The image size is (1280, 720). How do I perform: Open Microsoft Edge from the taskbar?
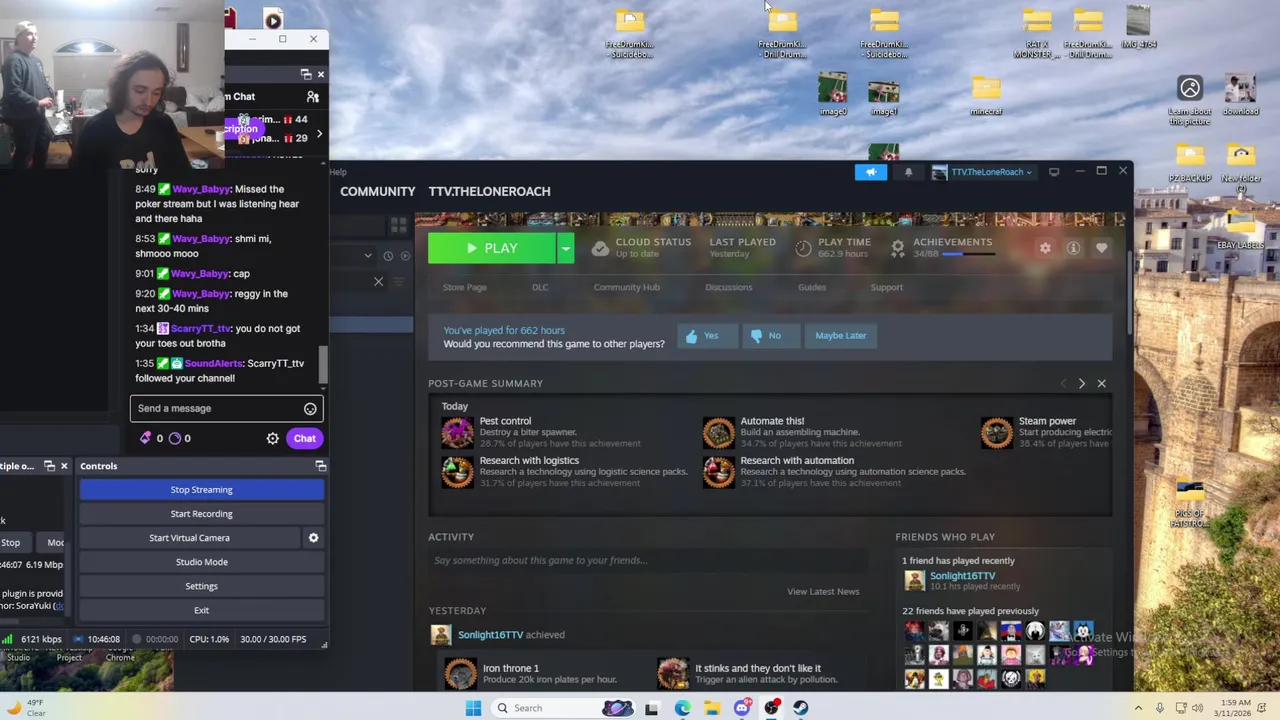[x=682, y=708]
